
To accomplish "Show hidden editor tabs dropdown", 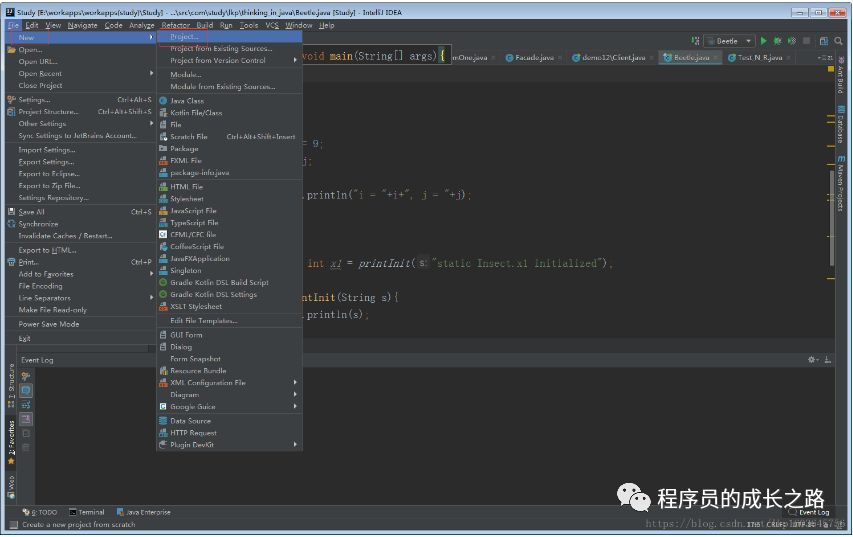I will [x=824, y=57].
